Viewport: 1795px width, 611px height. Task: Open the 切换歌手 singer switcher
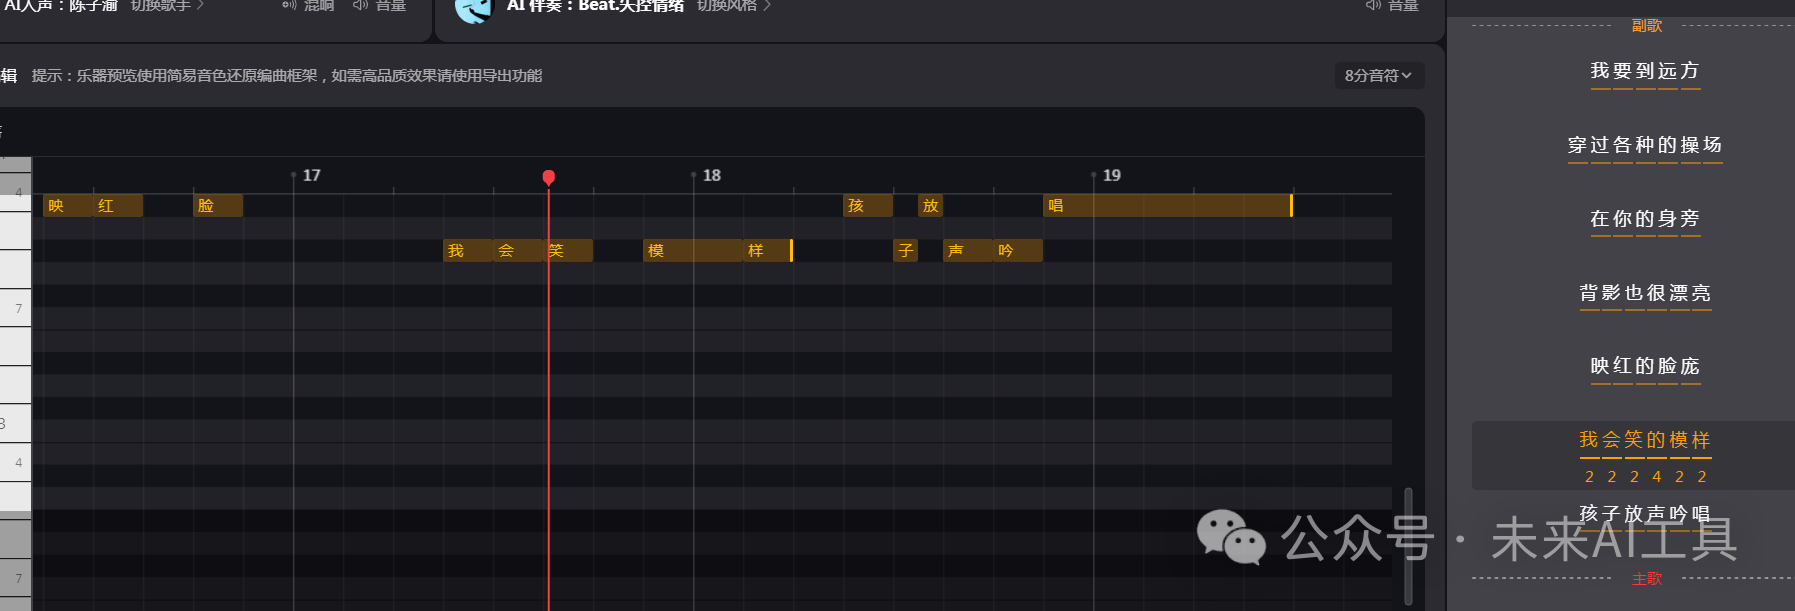coord(166,6)
